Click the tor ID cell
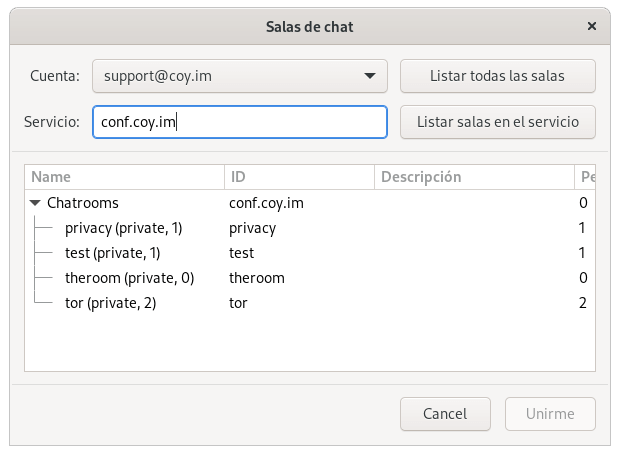 tap(239, 303)
